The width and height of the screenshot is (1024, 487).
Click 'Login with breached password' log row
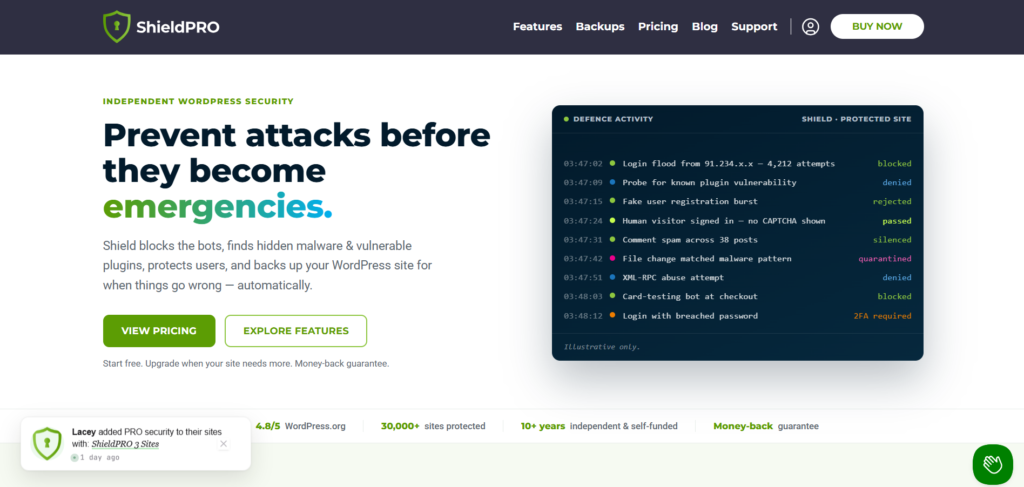tap(737, 316)
